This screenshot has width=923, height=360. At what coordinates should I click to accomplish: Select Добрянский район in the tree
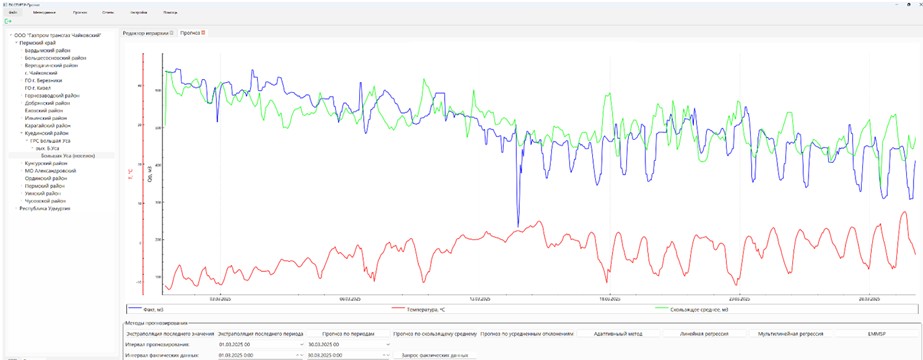tap(48, 103)
